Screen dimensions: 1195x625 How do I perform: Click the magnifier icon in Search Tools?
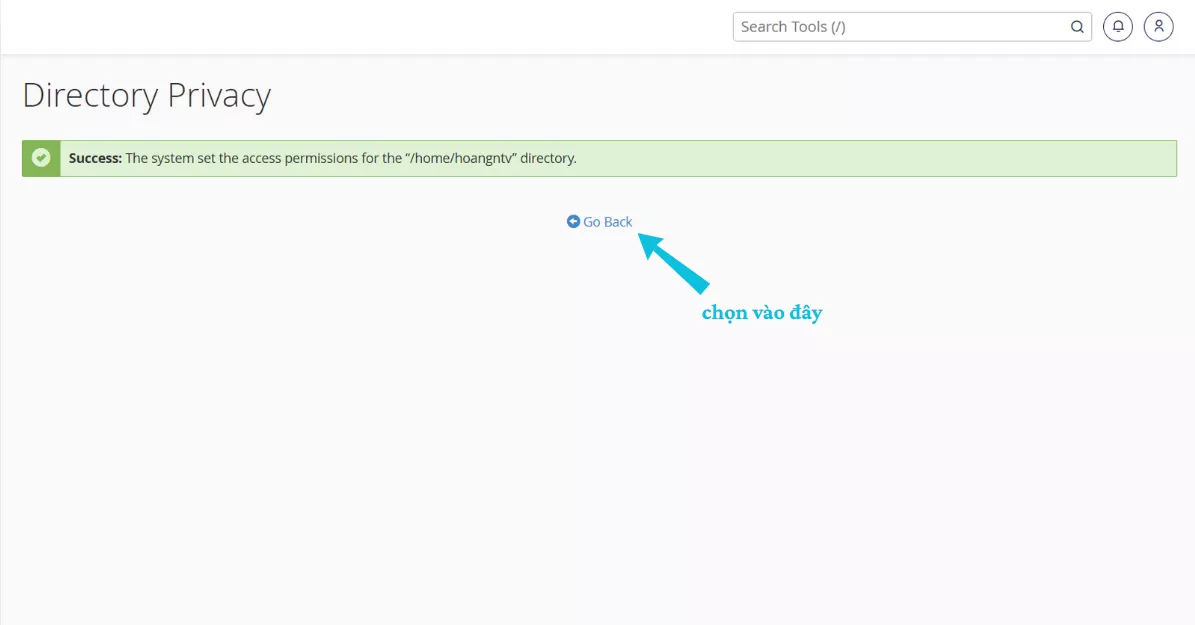pyautogui.click(x=1077, y=27)
